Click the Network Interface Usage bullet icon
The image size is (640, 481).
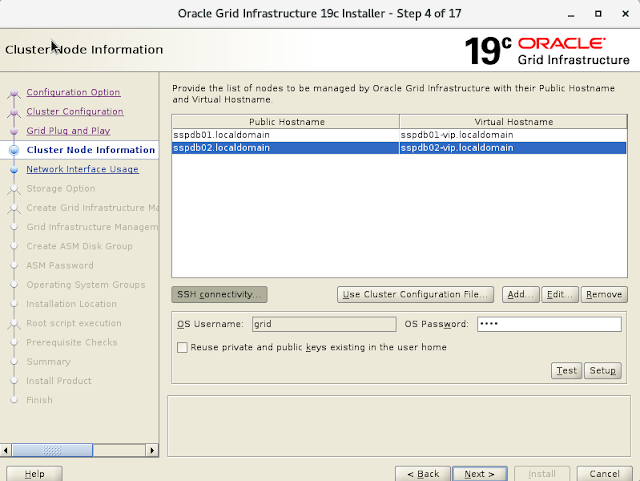pyautogui.click(x=14, y=169)
